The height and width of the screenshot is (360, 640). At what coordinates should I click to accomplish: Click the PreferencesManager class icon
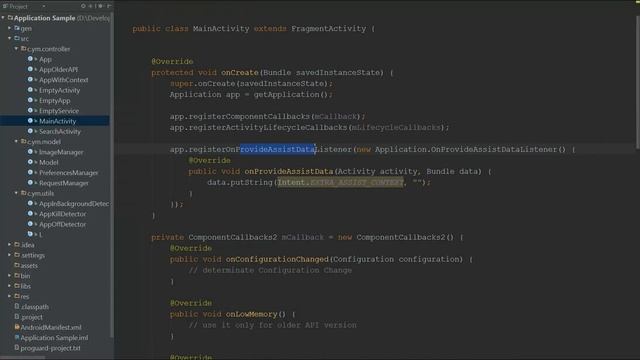pyautogui.click(x=30, y=172)
